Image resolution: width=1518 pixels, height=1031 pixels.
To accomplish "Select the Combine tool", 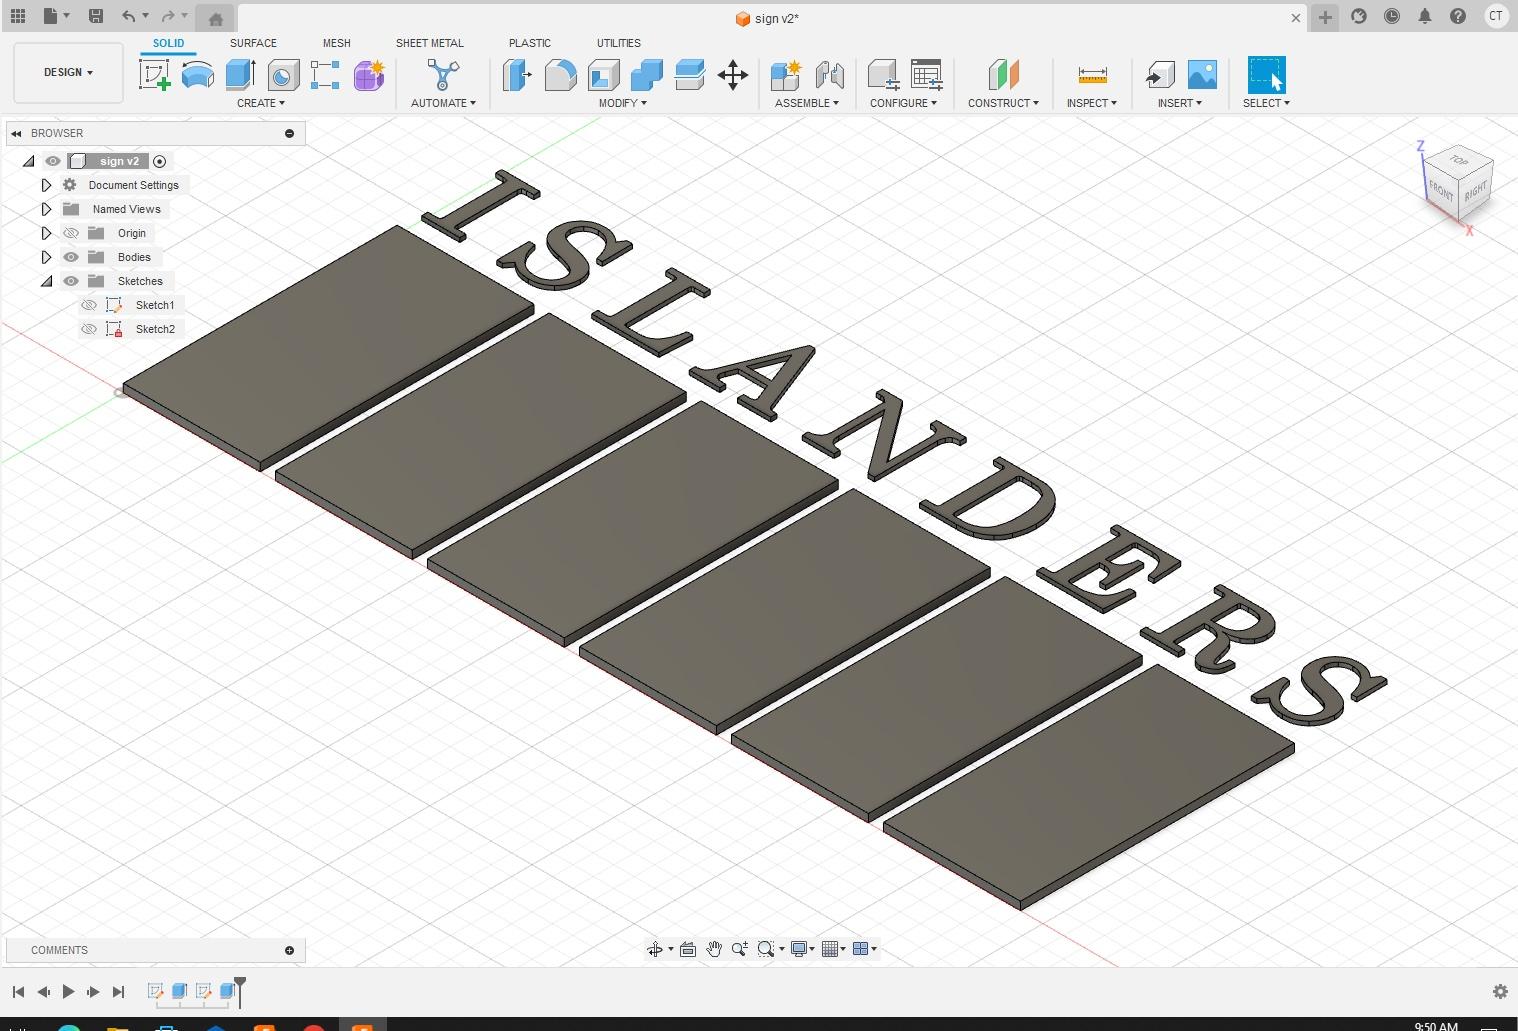I will coord(646,75).
